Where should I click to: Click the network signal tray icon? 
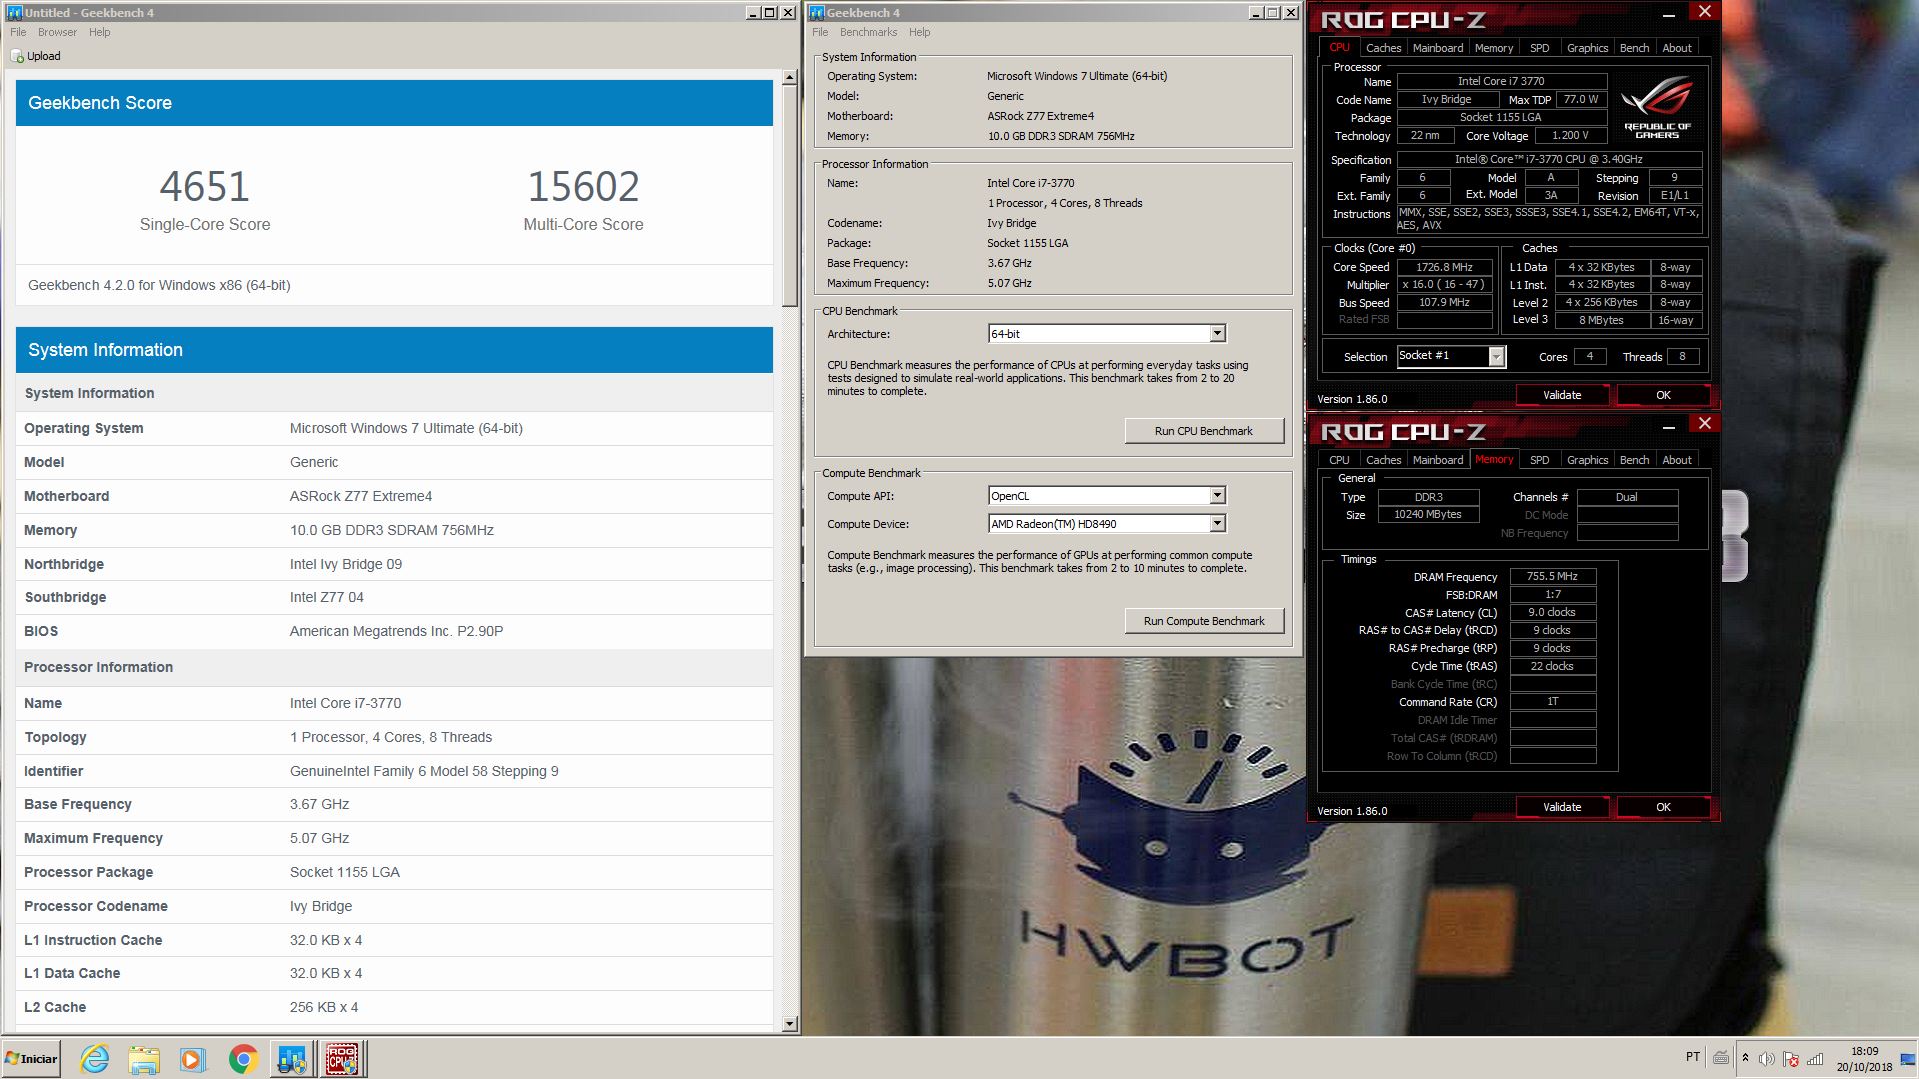pyautogui.click(x=1815, y=1059)
